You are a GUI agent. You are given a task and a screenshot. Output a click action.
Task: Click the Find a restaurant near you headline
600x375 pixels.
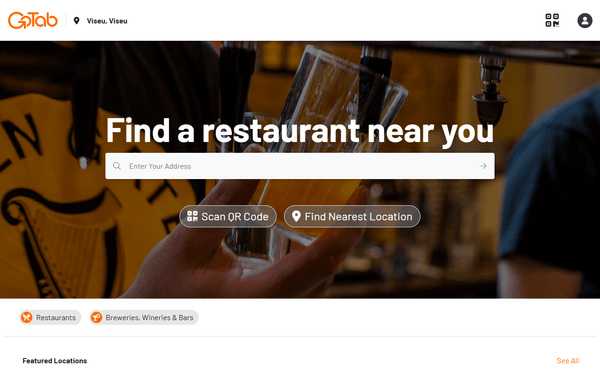(300, 131)
